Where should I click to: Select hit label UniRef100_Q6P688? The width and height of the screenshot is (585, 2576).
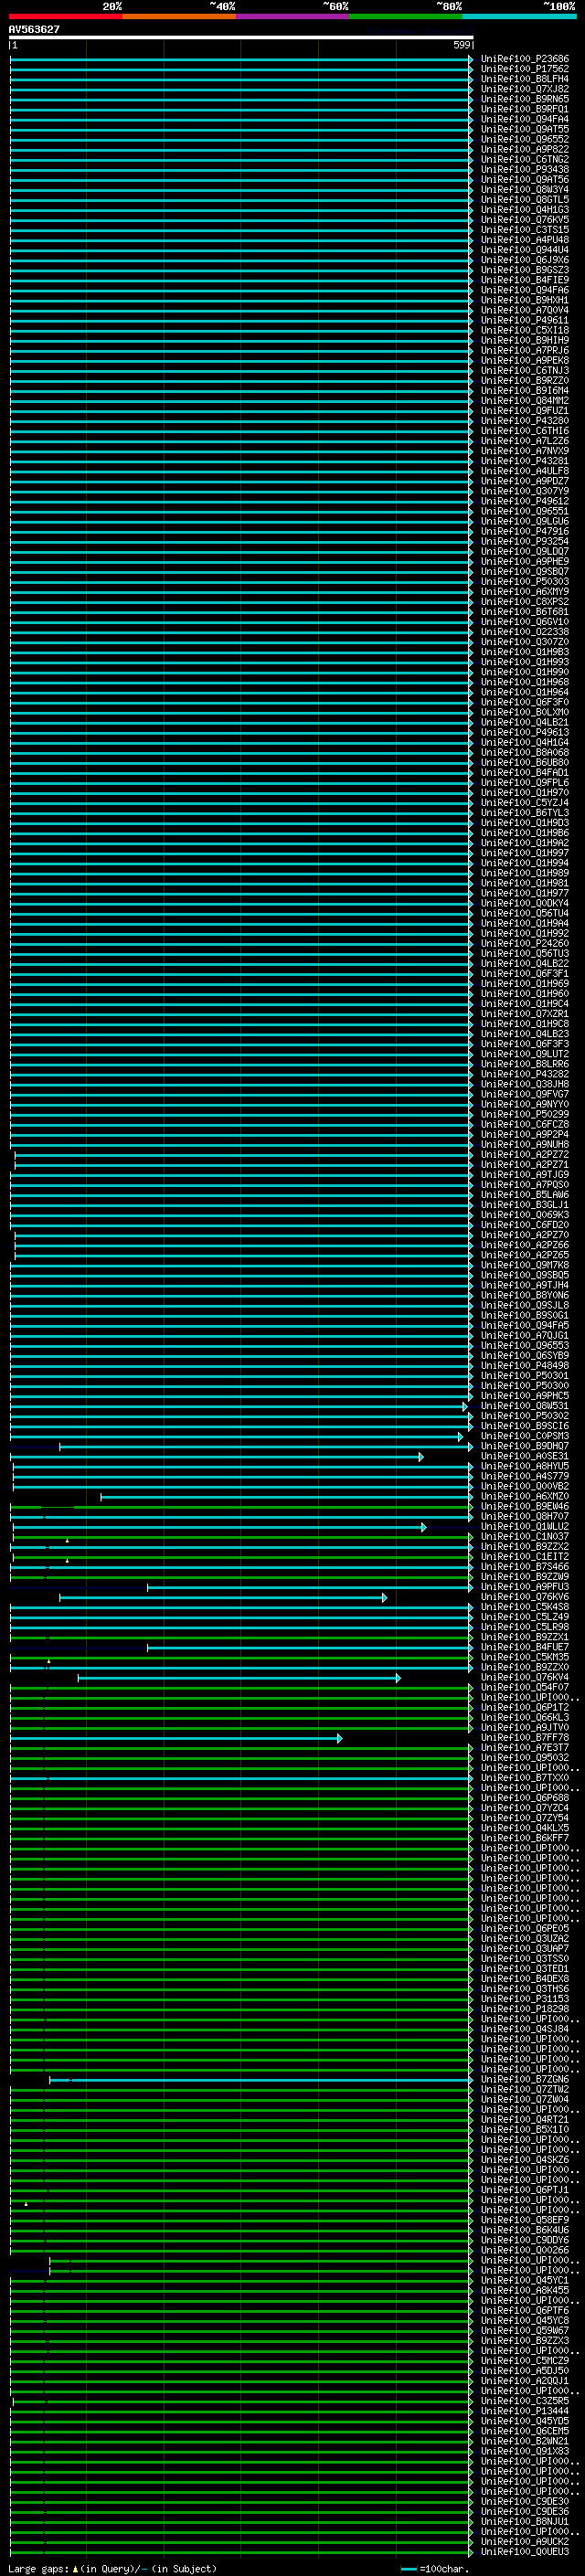[x=524, y=1798]
